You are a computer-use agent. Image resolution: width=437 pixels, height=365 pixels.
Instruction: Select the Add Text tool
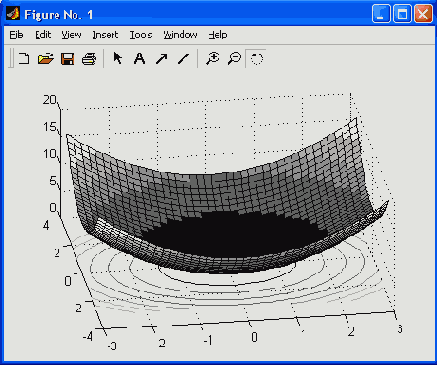coord(139,59)
